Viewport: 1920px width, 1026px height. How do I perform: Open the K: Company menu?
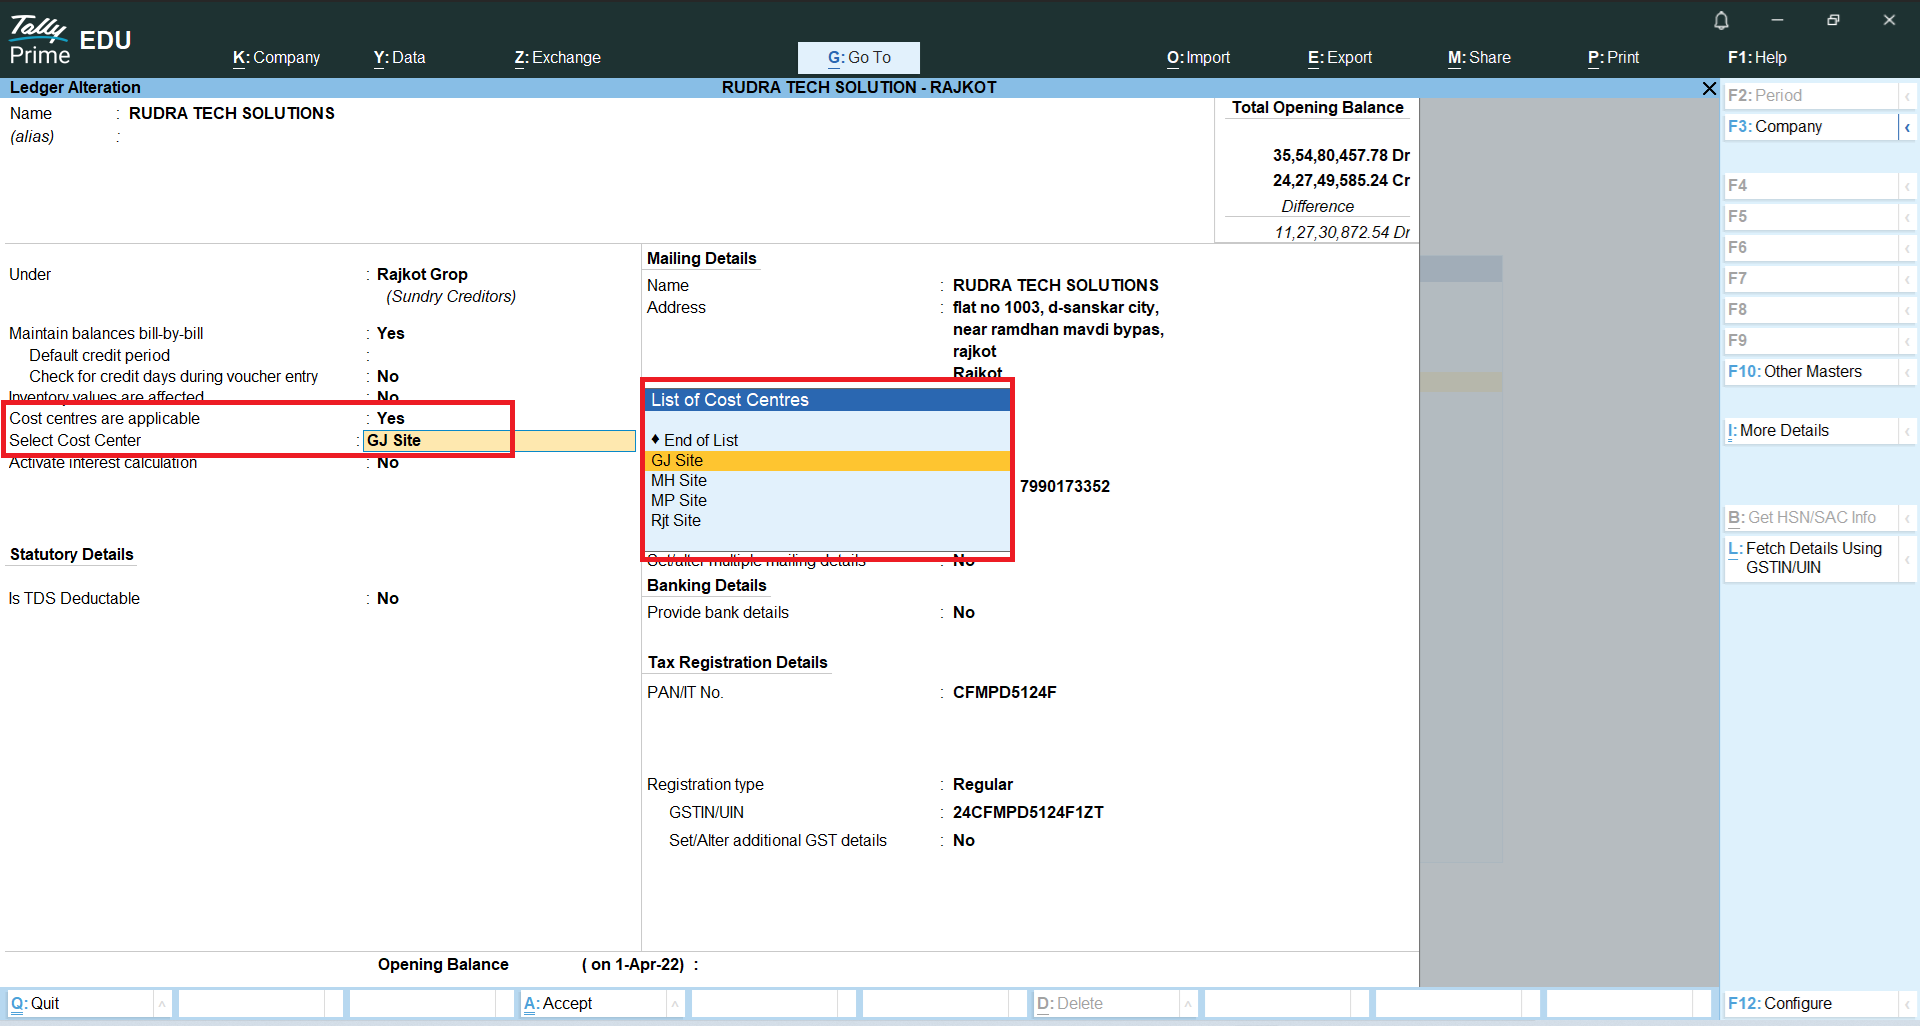(x=276, y=57)
